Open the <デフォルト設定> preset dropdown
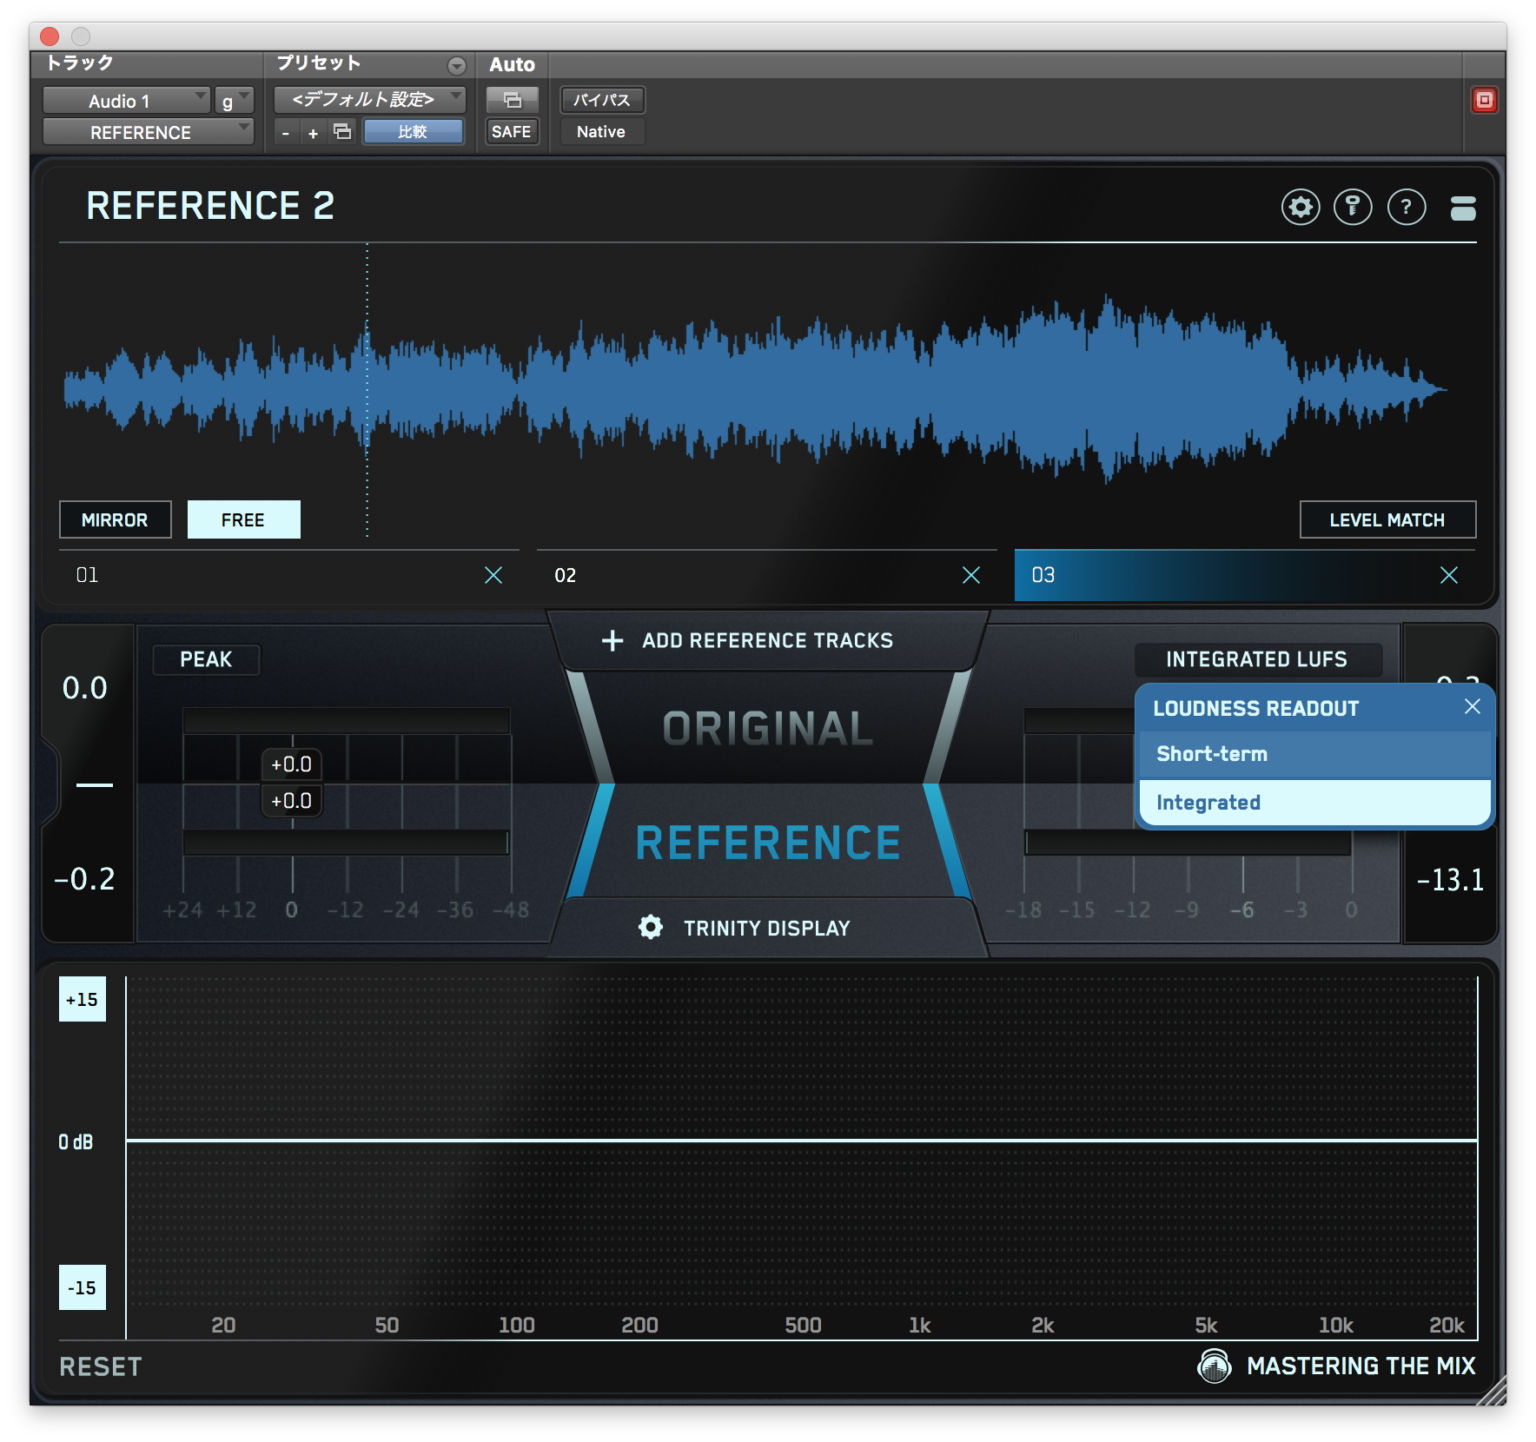1536x1442 pixels. coord(368,99)
